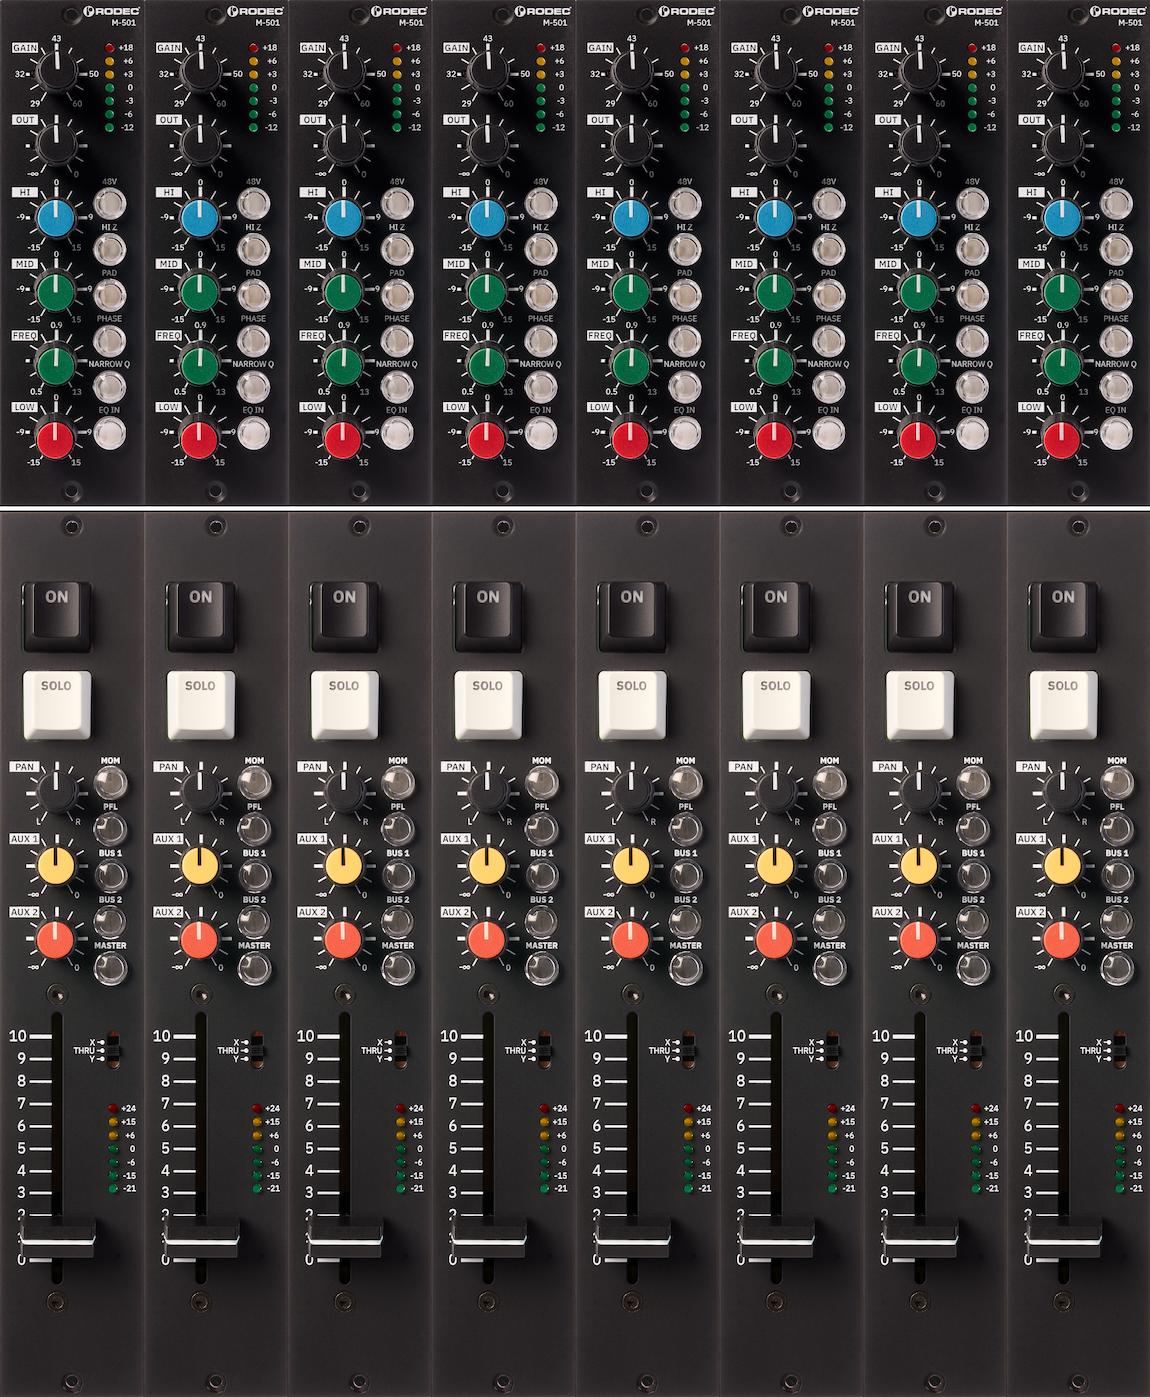This screenshot has width=1150, height=1397.
Task: Click the blue HI EQ knob on channel 1
Action: [x=56, y=218]
